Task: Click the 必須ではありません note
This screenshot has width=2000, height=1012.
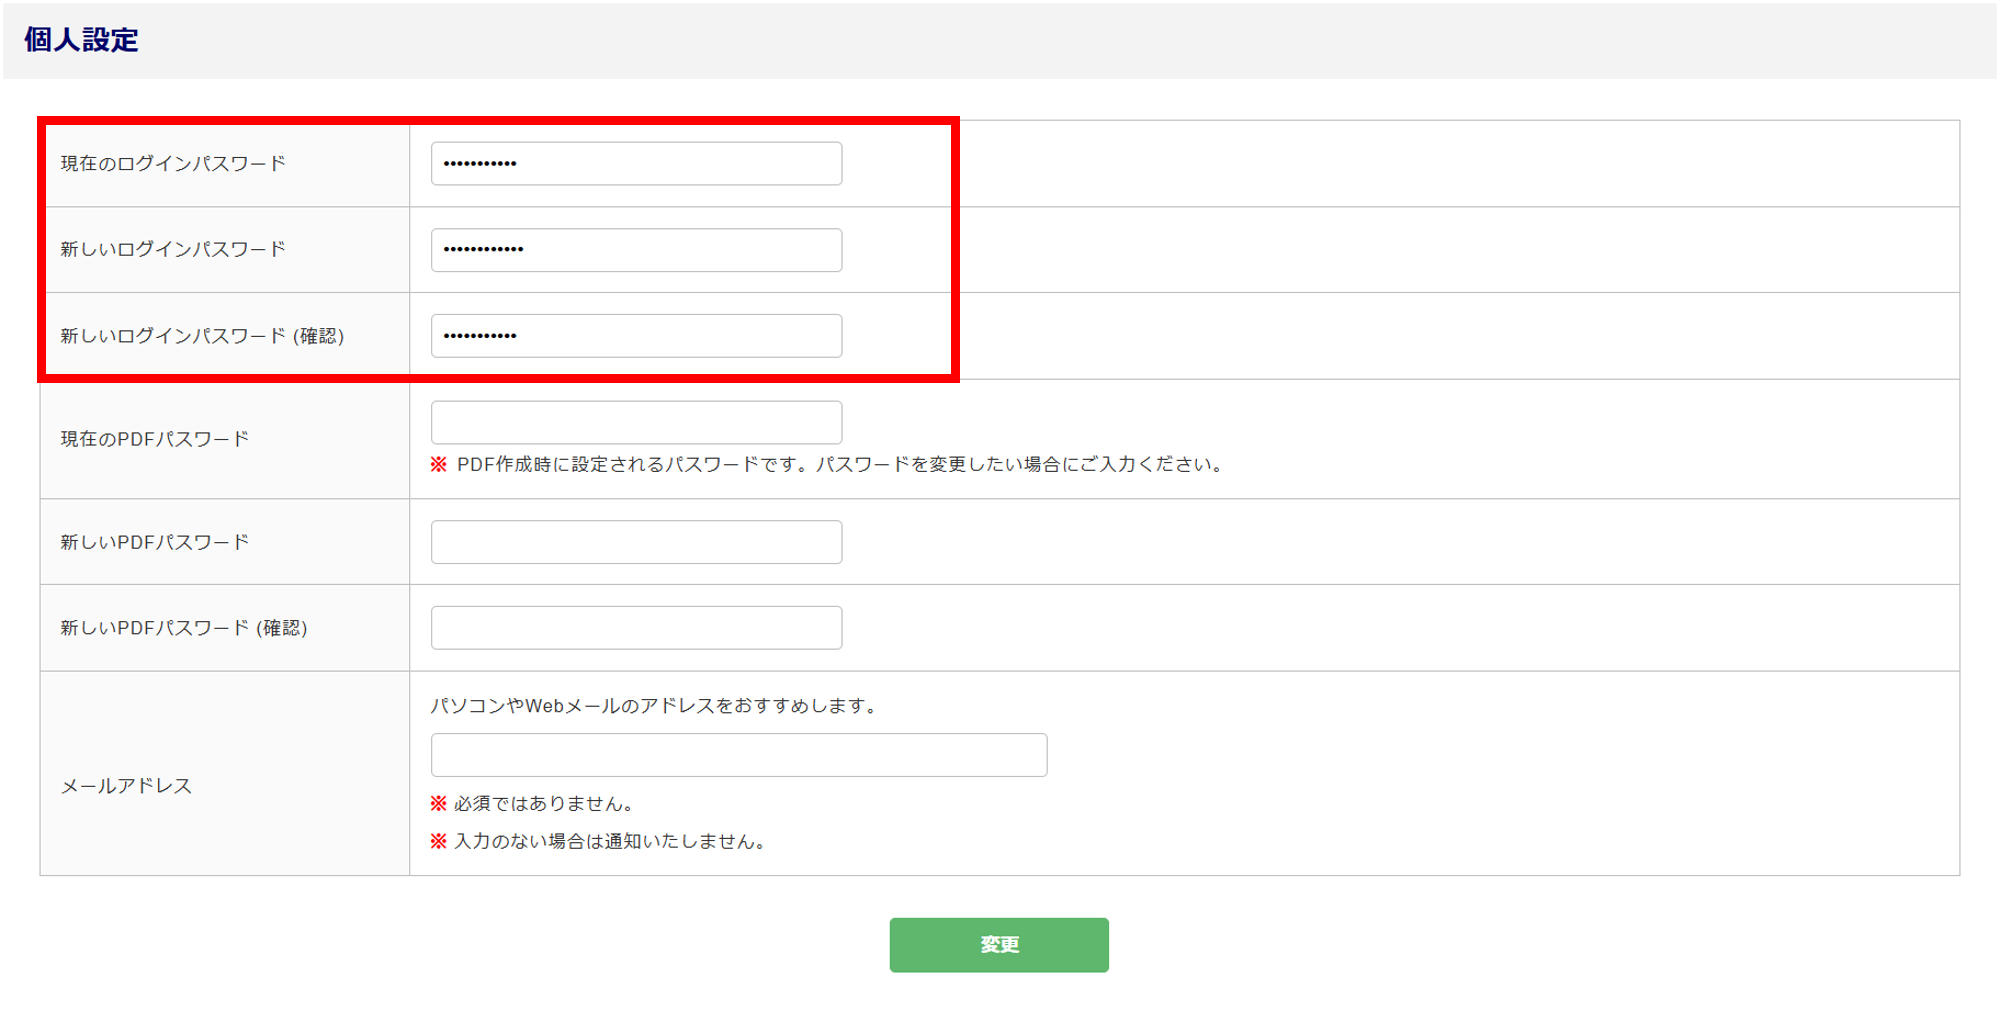Action: coord(543,804)
